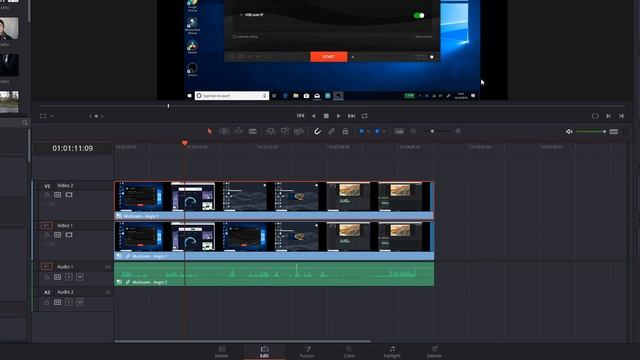
Task: Toggle Linked Selection chain icon
Action: tap(331, 131)
